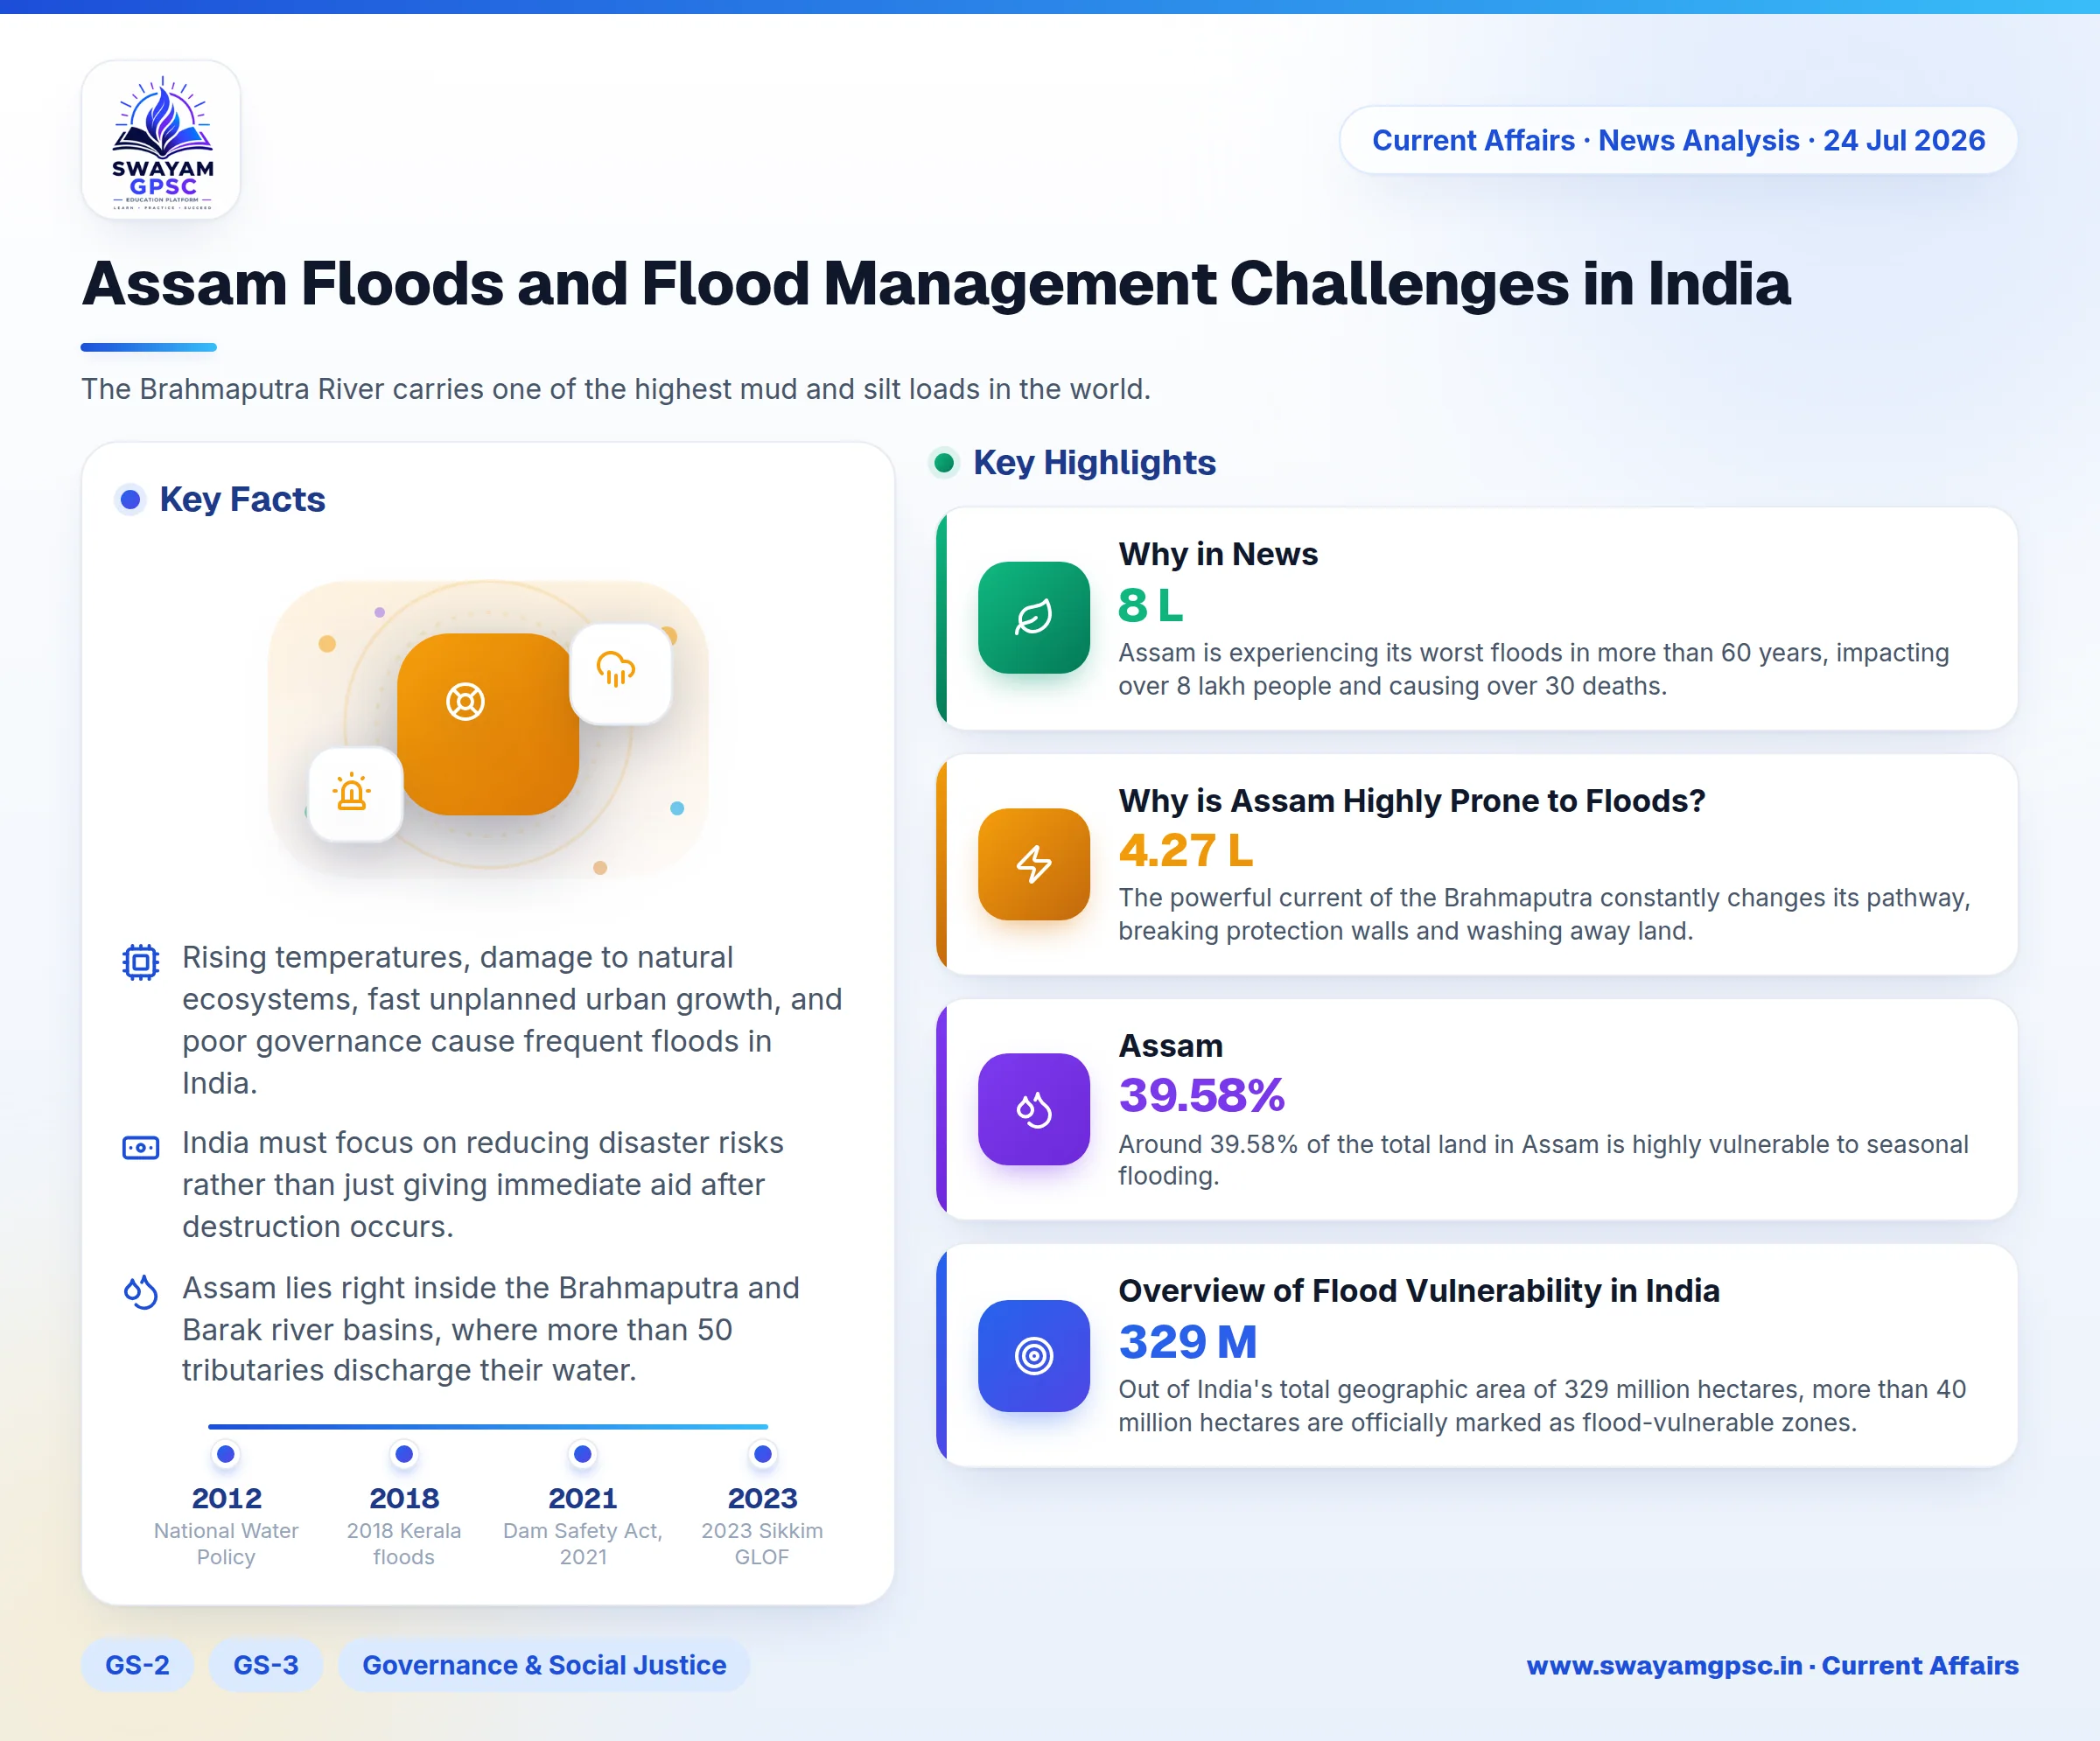The height and width of the screenshot is (1741, 2100).
Task: Click the Overview of Flood Vulnerability heading
Action: tap(1418, 1291)
